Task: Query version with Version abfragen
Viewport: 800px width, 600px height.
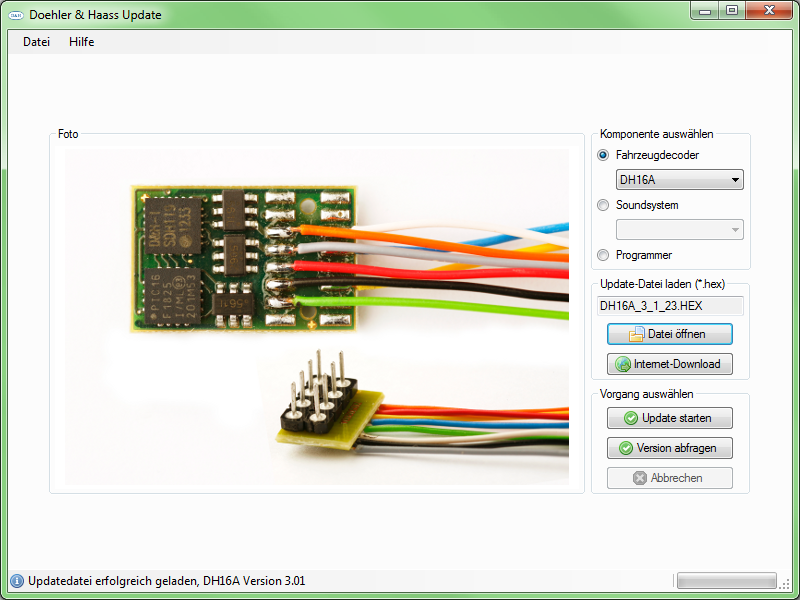Action: click(670, 448)
